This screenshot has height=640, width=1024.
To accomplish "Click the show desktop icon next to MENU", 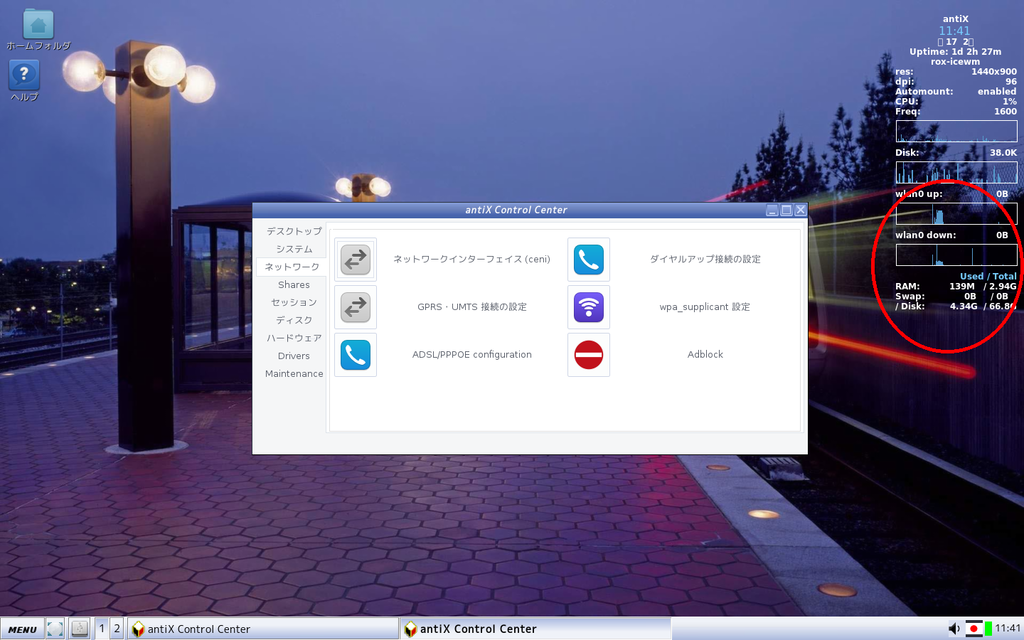I will (x=55, y=629).
